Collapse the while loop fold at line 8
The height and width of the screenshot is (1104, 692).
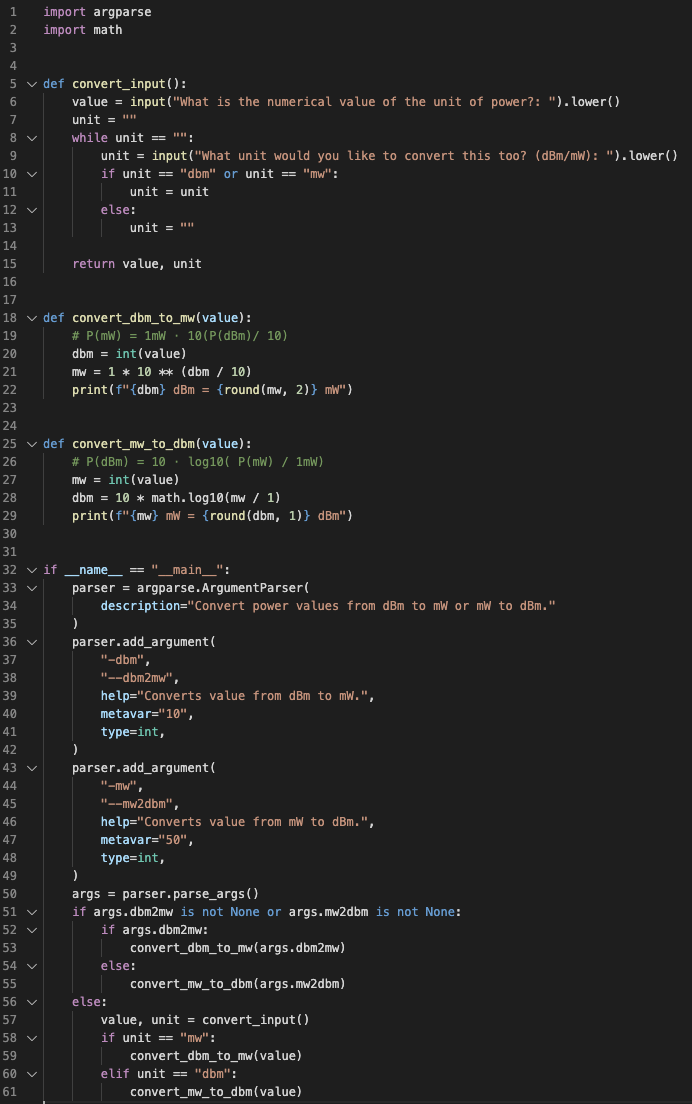click(x=32, y=138)
